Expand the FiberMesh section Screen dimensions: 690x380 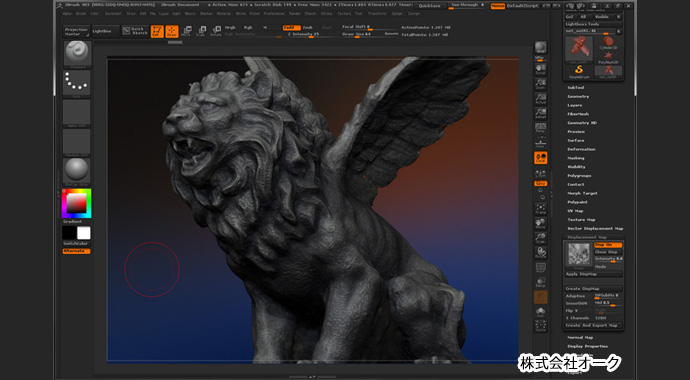pyautogui.click(x=578, y=114)
